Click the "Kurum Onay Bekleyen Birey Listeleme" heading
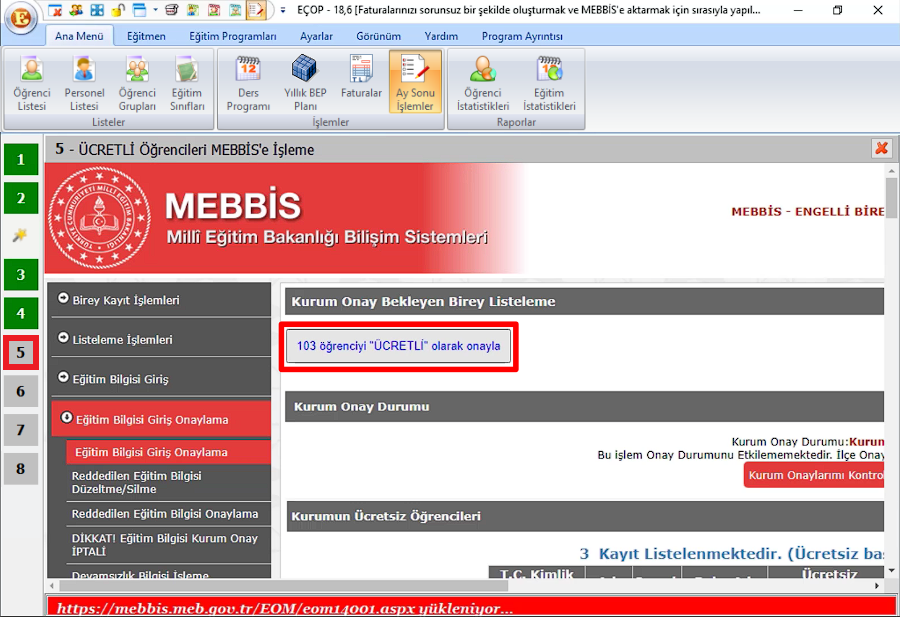The image size is (900, 617). 423,301
